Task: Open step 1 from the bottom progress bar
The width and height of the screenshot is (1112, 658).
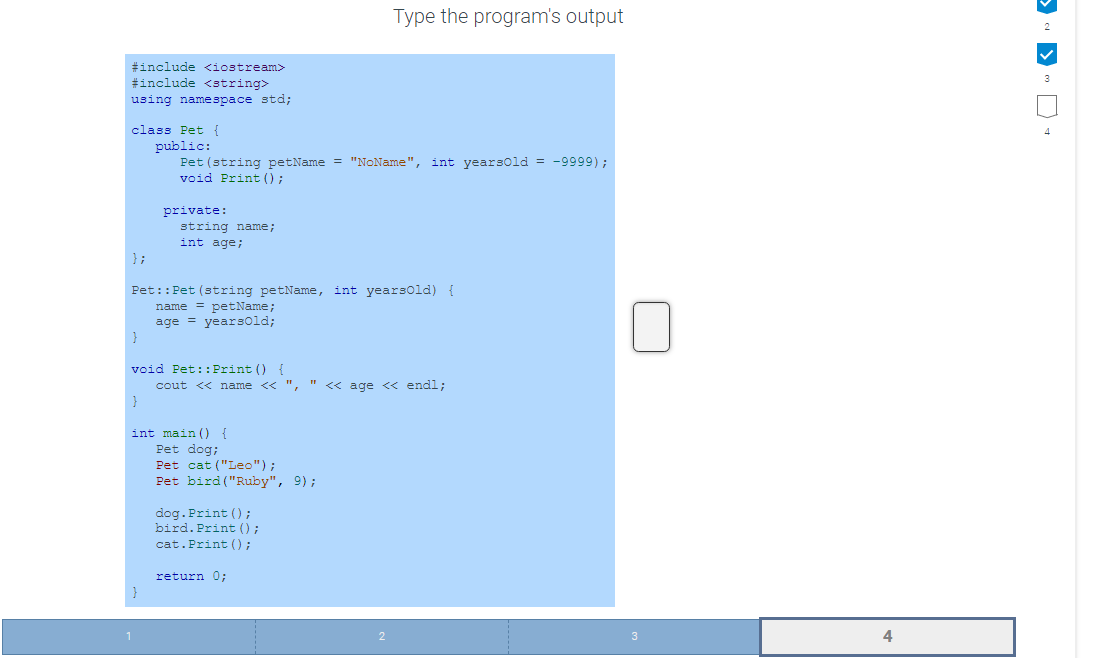Action: tap(127, 636)
